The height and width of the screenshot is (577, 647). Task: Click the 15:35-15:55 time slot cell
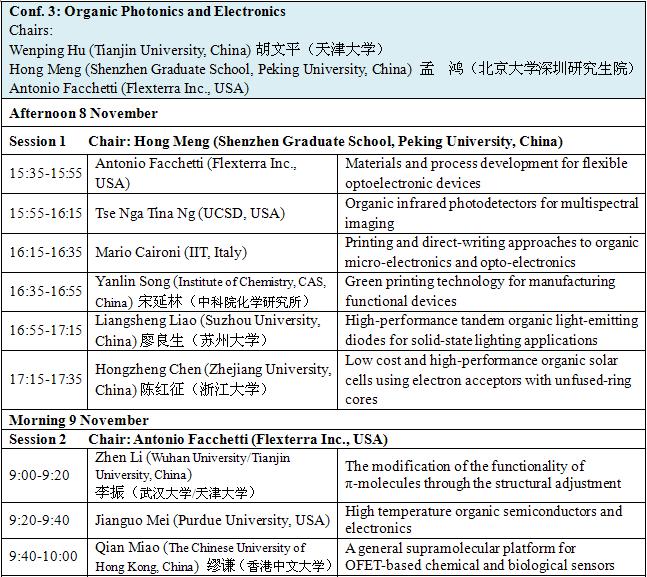pyautogui.click(x=46, y=173)
